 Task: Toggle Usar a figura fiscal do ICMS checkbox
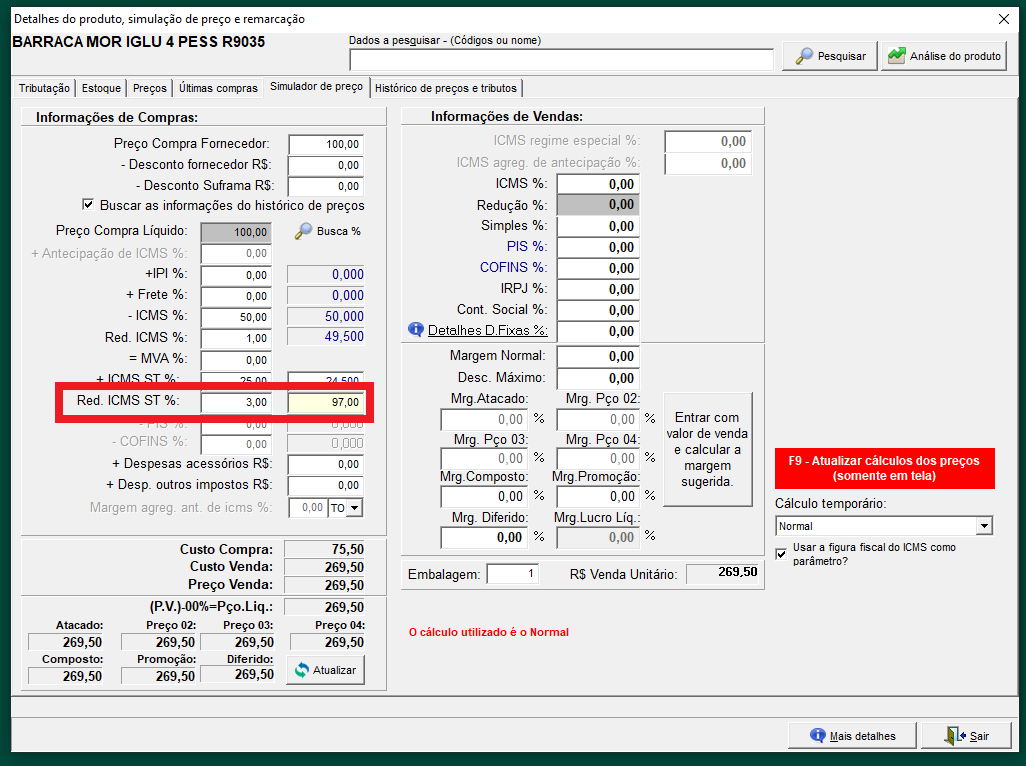(x=782, y=553)
